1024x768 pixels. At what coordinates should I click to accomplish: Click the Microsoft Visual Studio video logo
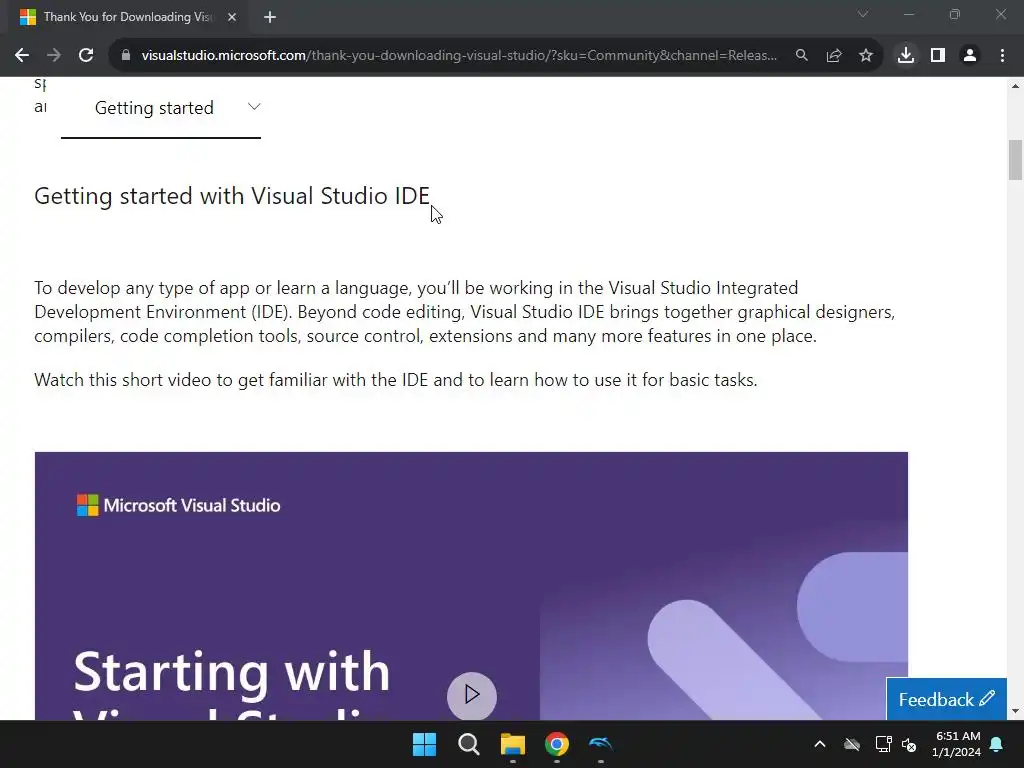[178, 505]
